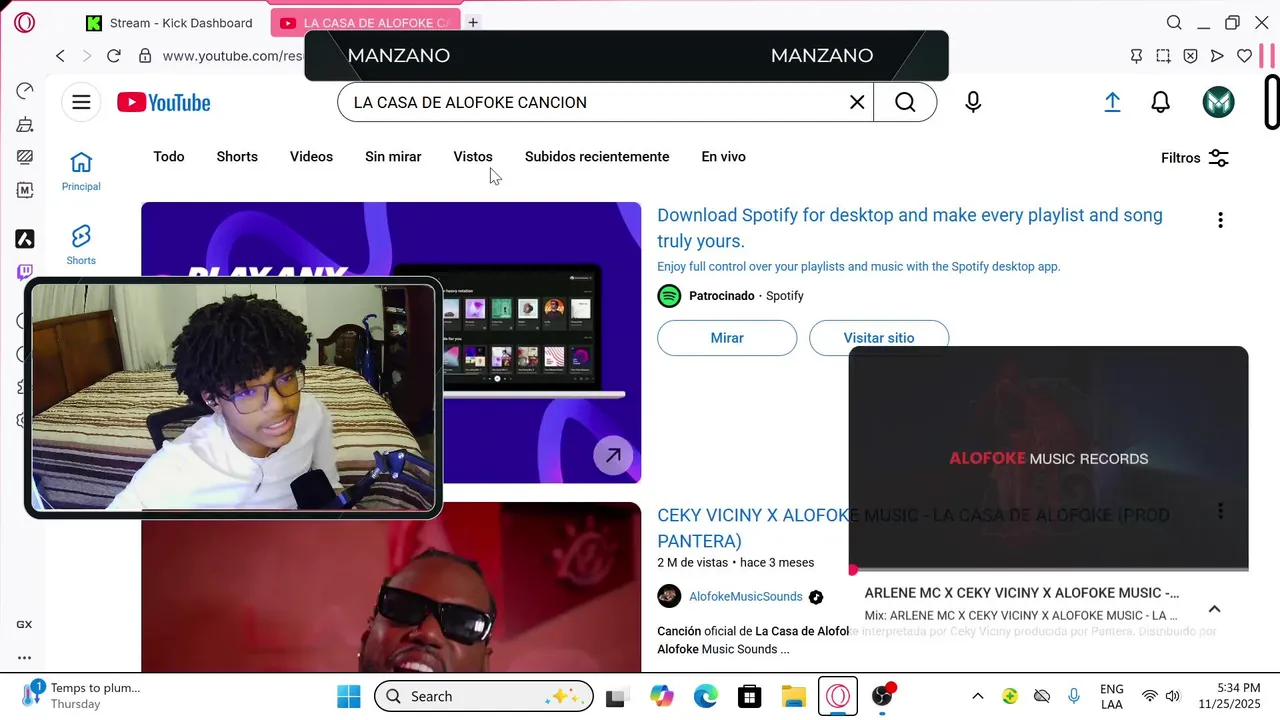The image size is (1280, 720).
Task: Select the Sin mirar filter chip
Action: 393,157
